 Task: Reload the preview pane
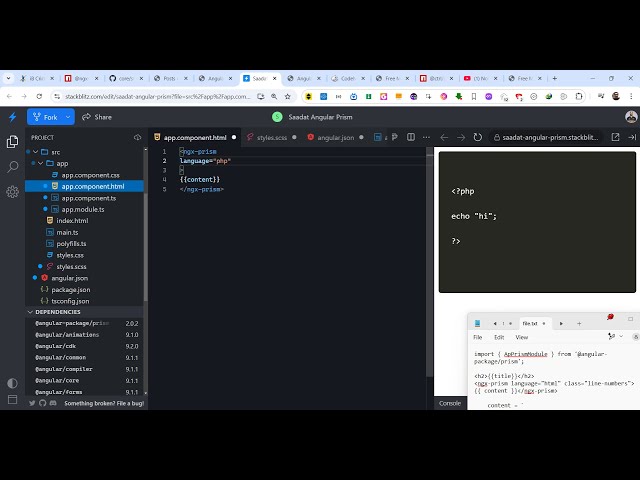click(478, 137)
